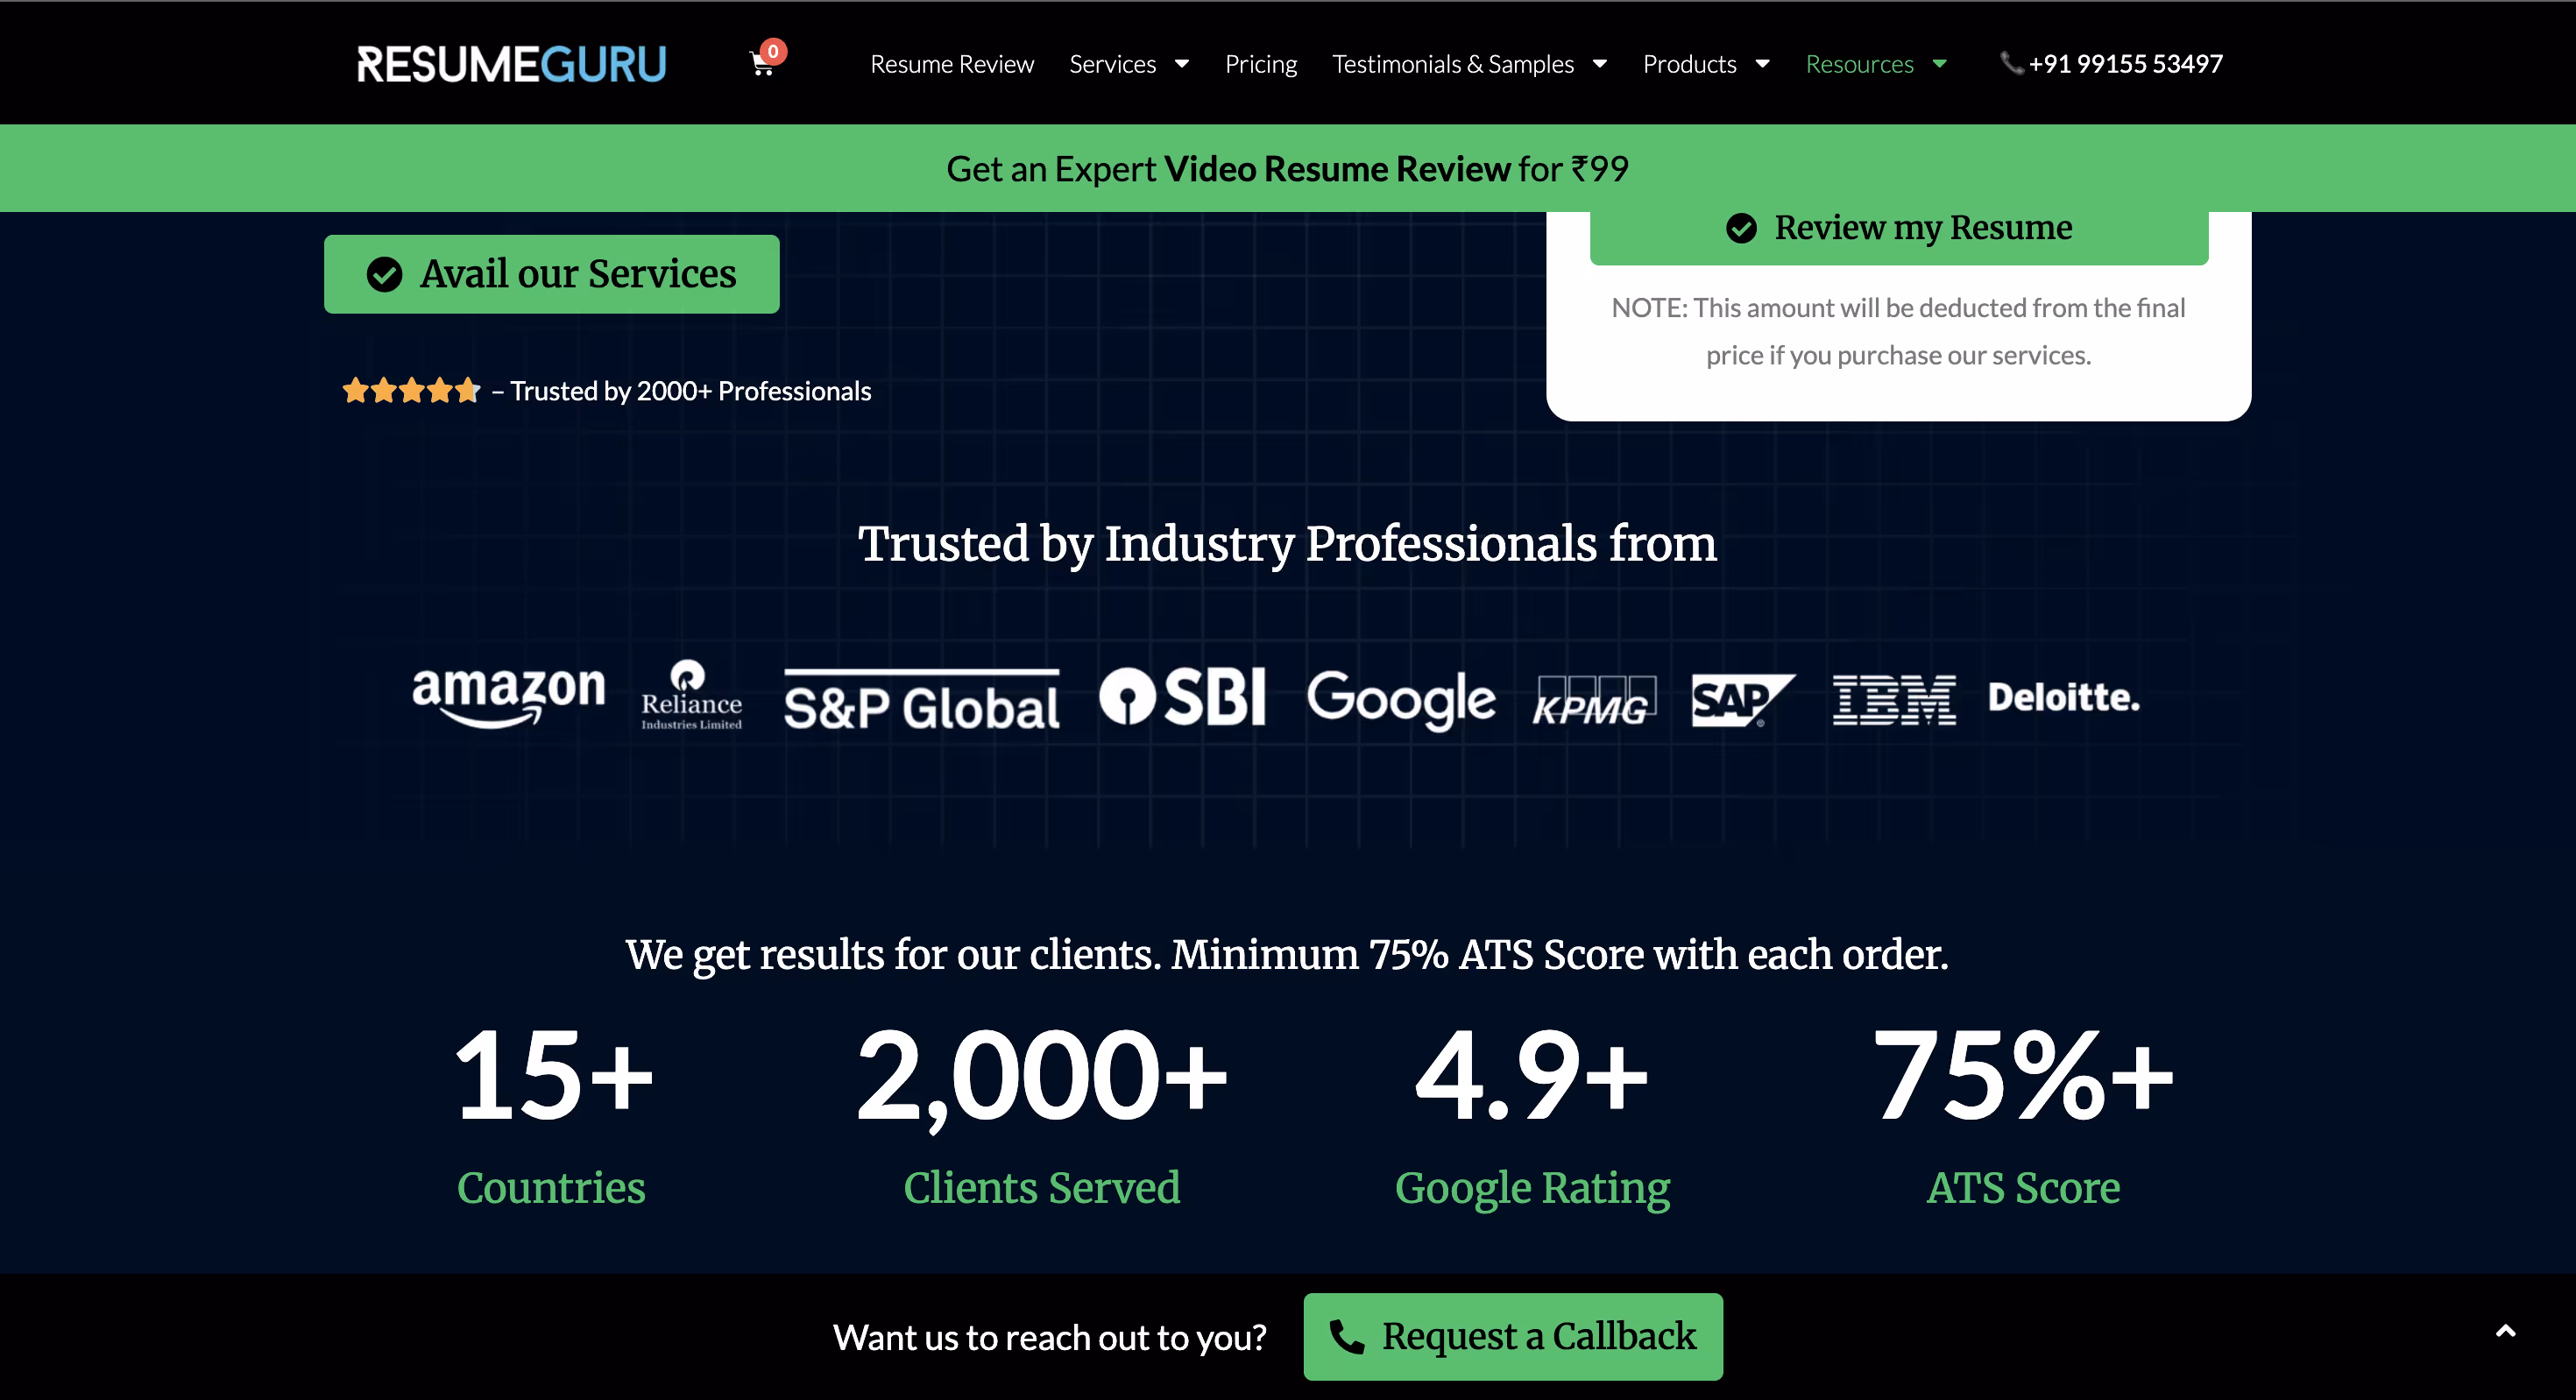The width and height of the screenshot is (2576, 1400).
Task: Click the SAP logo
Action: pyautogui.click(x=1742, y=699)
